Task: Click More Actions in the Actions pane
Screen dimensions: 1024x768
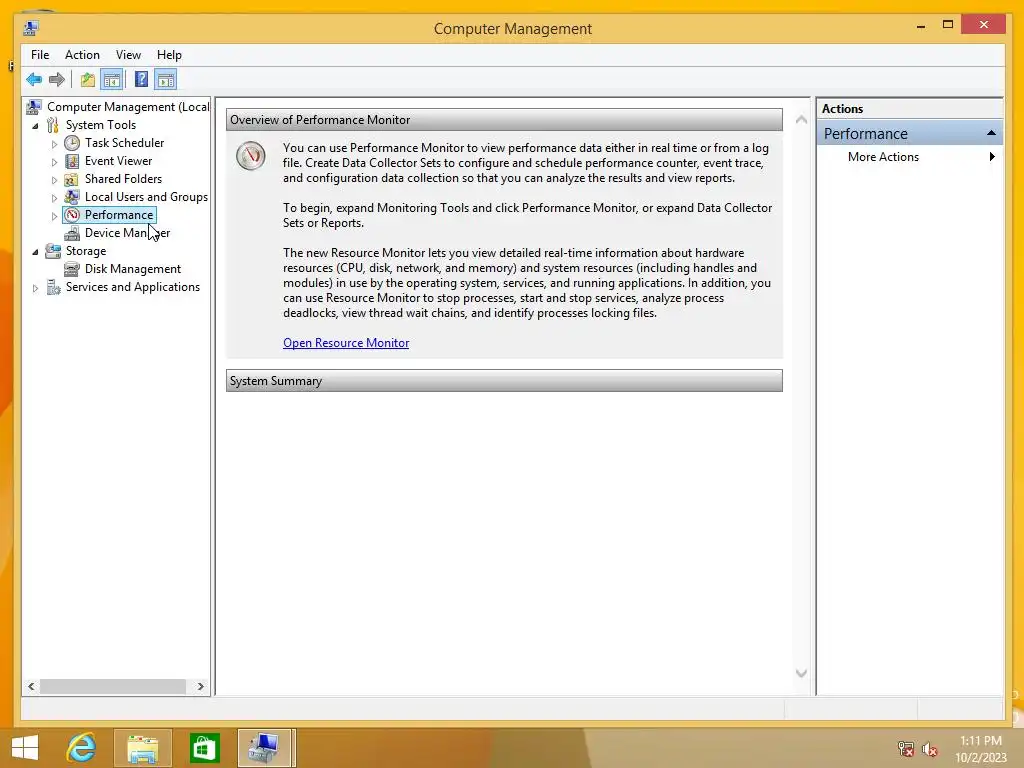Action: (883, 157)
